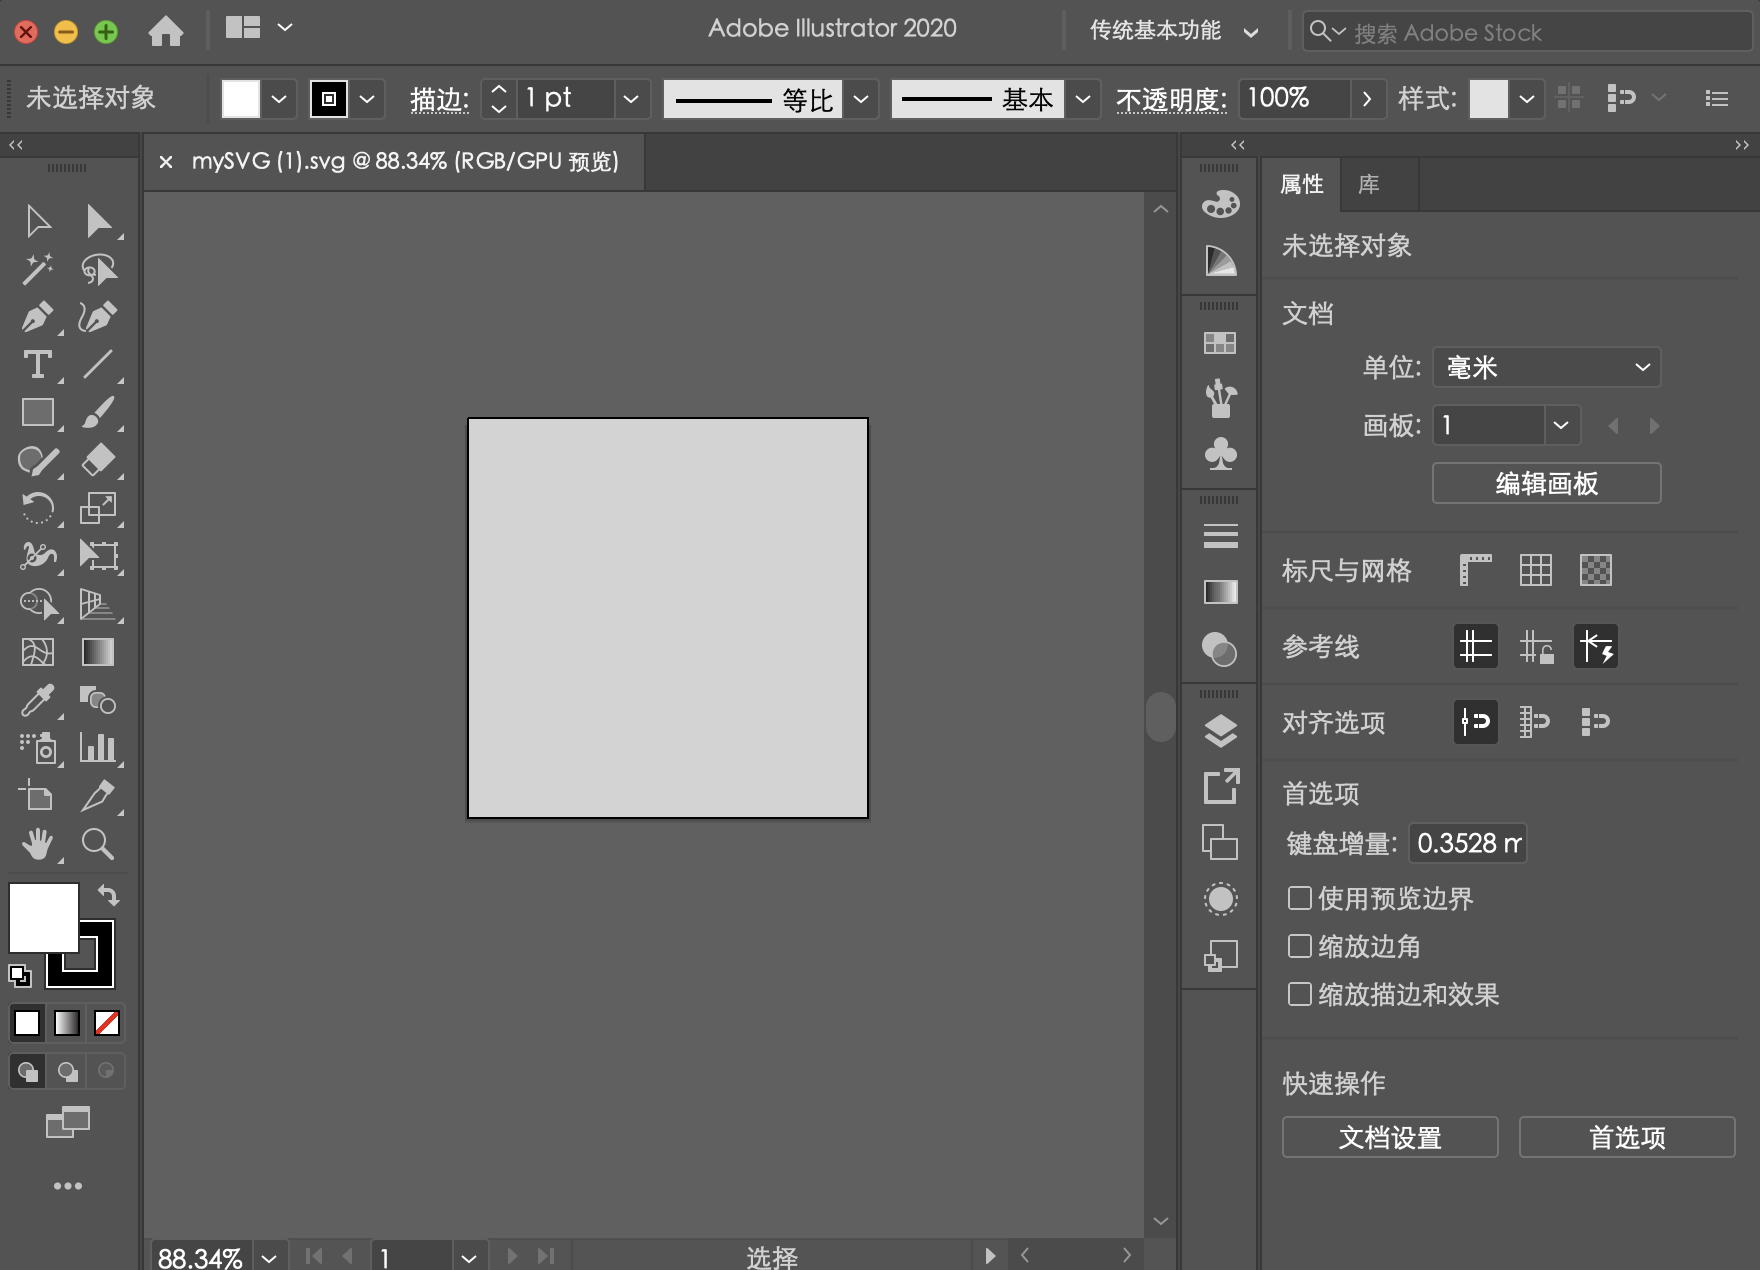Pick the Eraser tool
Viewport: 1760px width, 1270px height.
pos(98,460)
